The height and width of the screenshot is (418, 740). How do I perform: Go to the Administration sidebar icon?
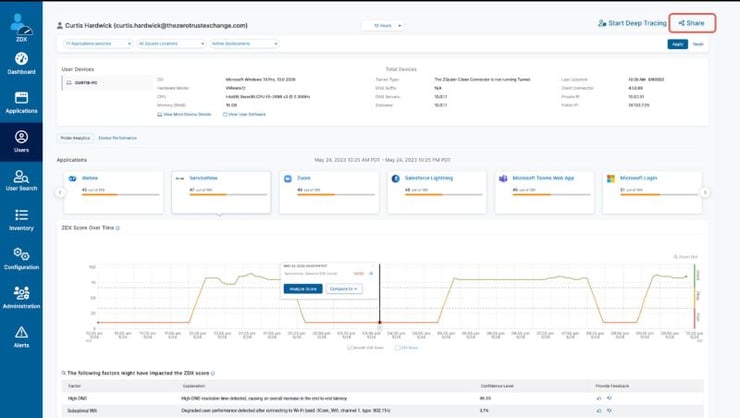[x=21, y=298]
